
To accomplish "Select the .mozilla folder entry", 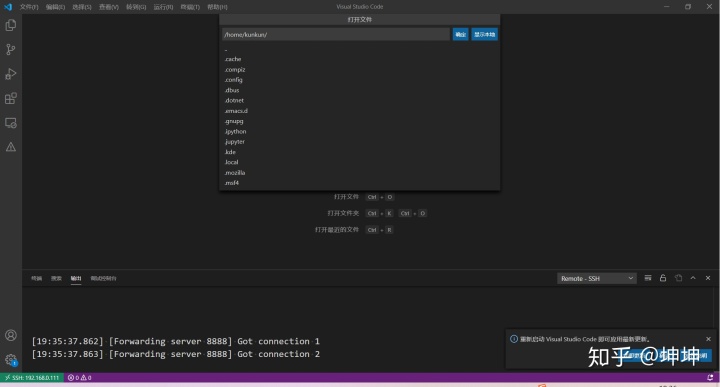I will pos(360,173).
